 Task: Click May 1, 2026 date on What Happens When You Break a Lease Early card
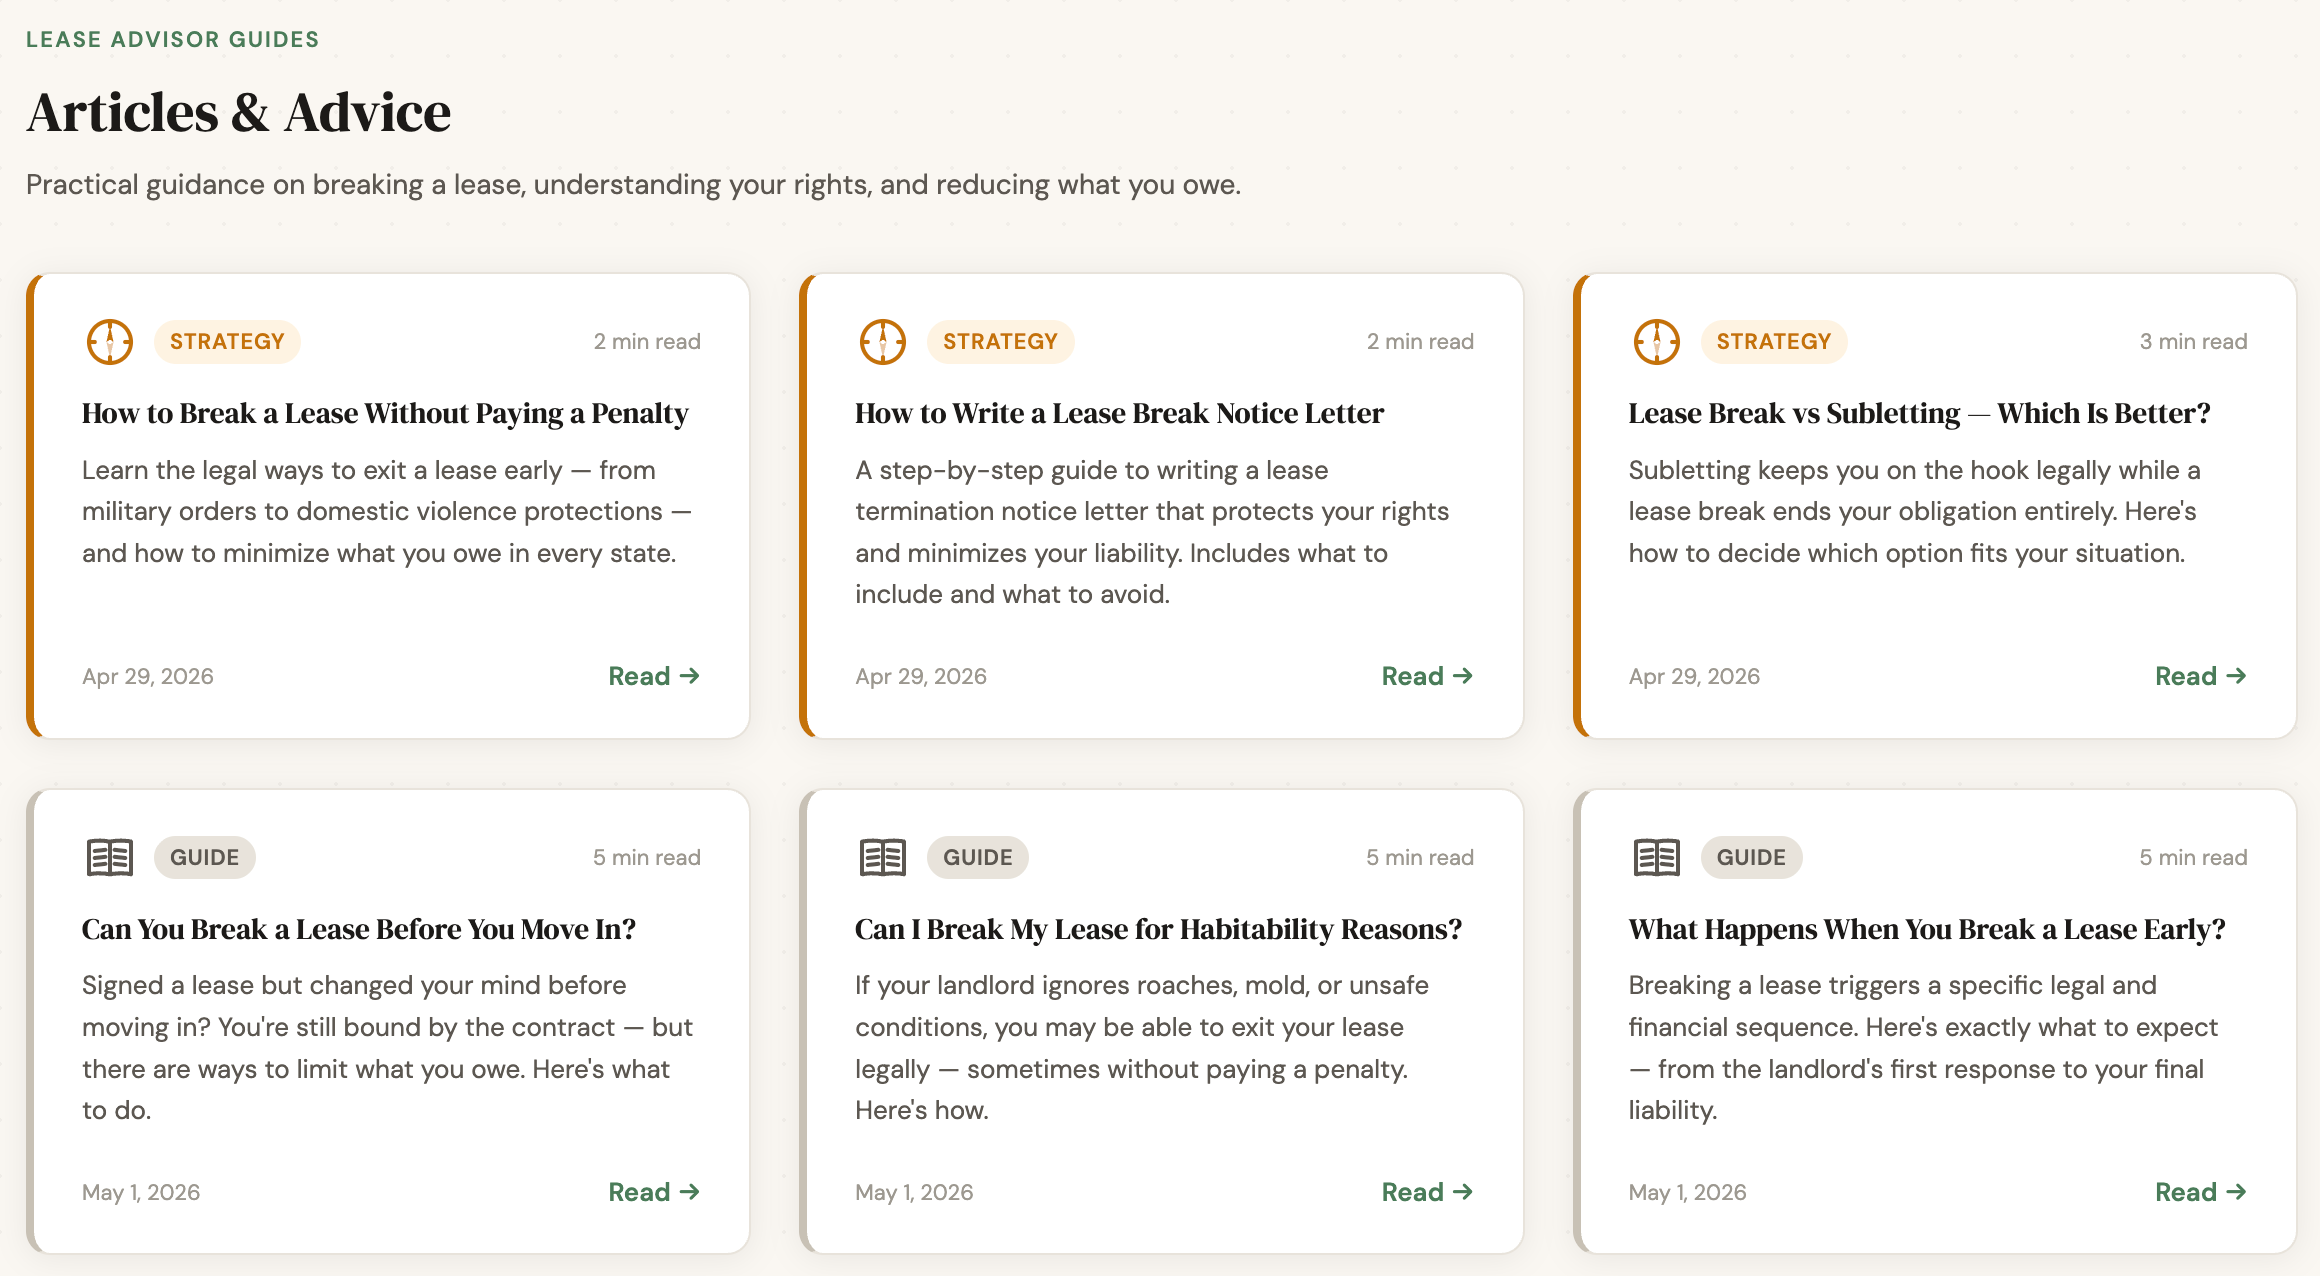(x=1687, y=1192)
